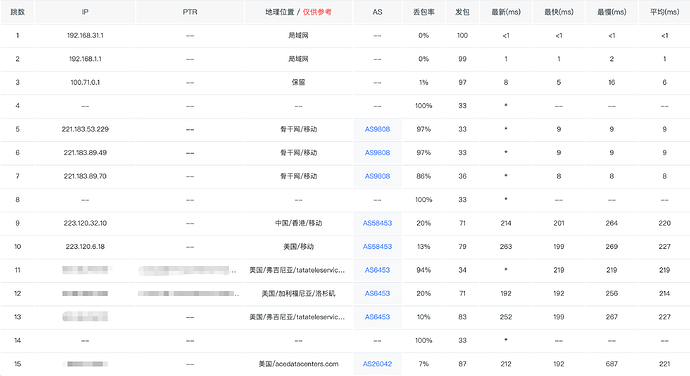The image size is (690, 376).
Task: Click AS58453 link for 223.120.6.18
Action: point(377,247)
